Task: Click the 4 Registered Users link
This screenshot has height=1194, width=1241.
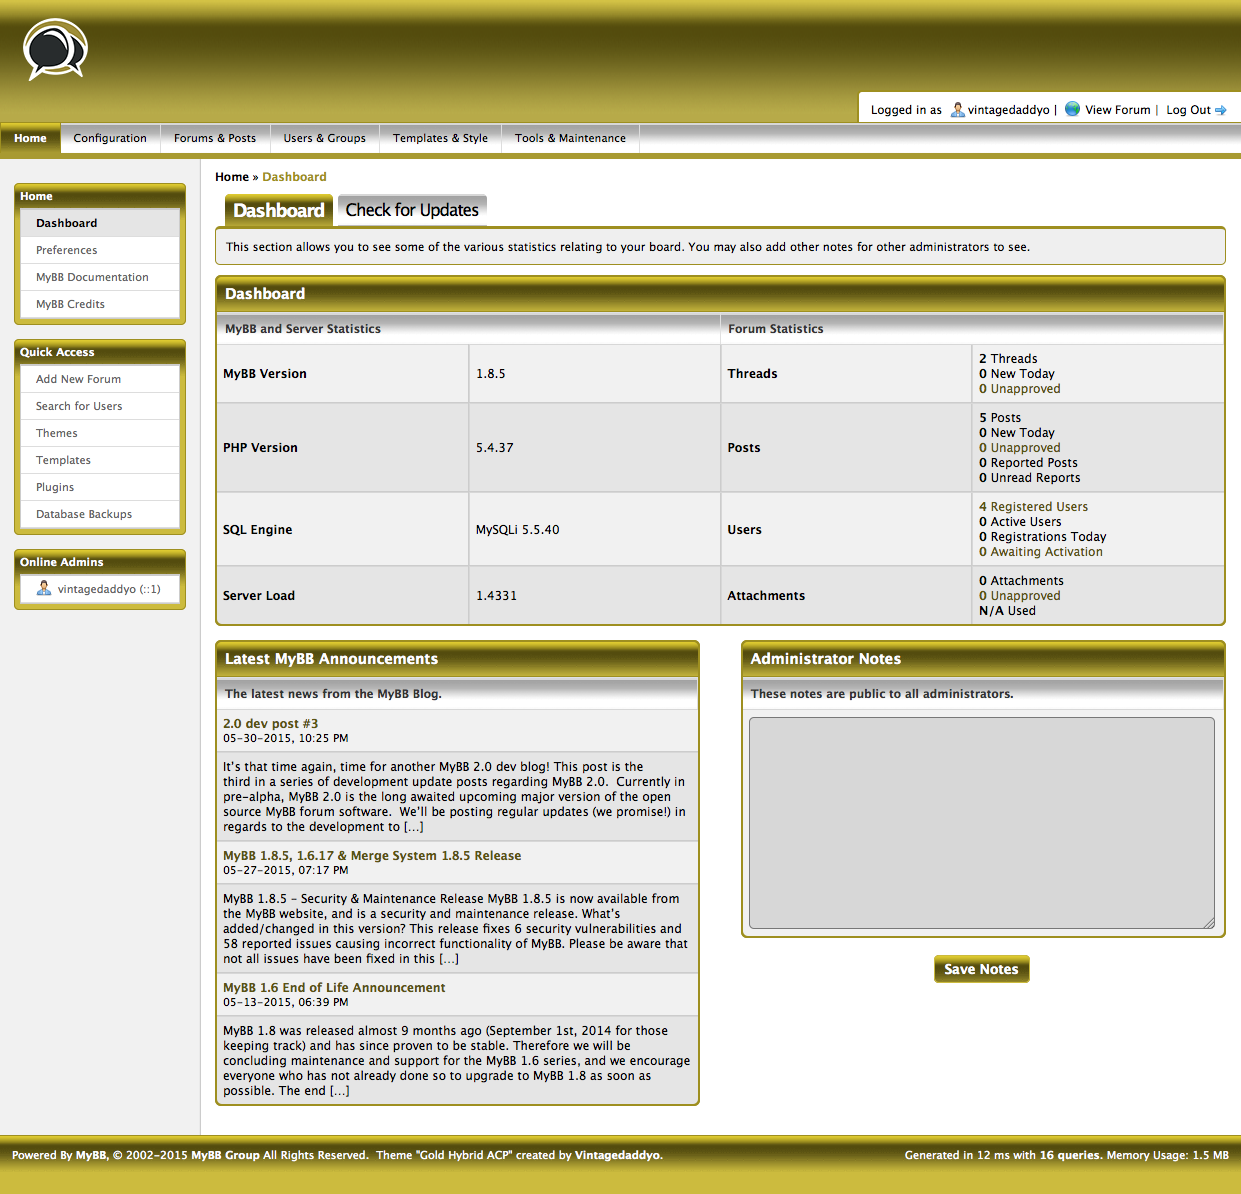Action: click(1033, 507)
